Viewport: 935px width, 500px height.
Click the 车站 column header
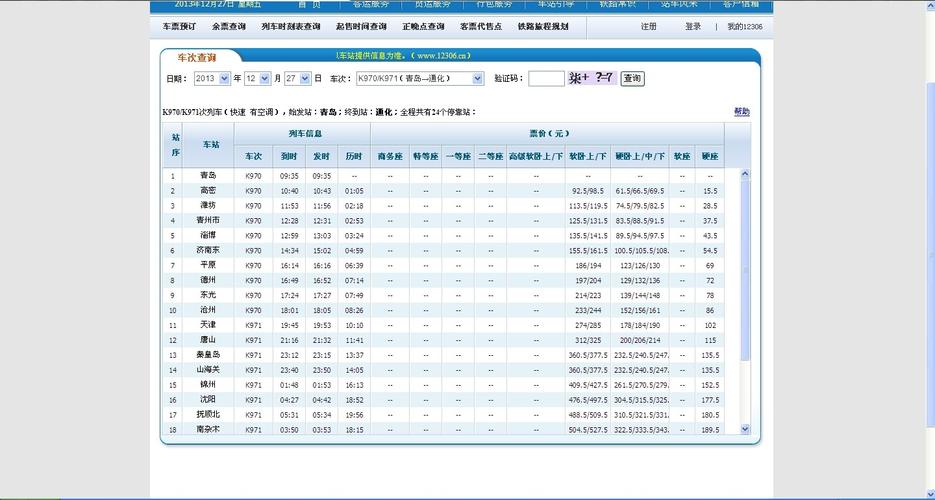pos(208,145)
